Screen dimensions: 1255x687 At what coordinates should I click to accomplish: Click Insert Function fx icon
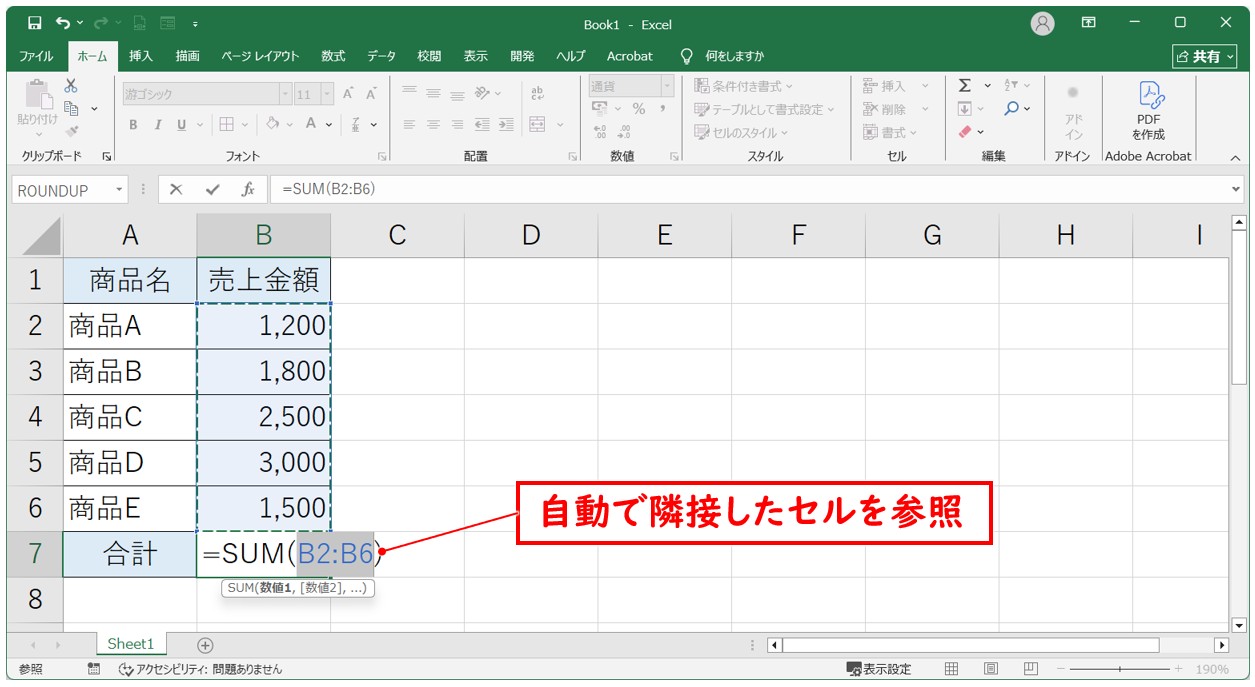pos(247,190)
